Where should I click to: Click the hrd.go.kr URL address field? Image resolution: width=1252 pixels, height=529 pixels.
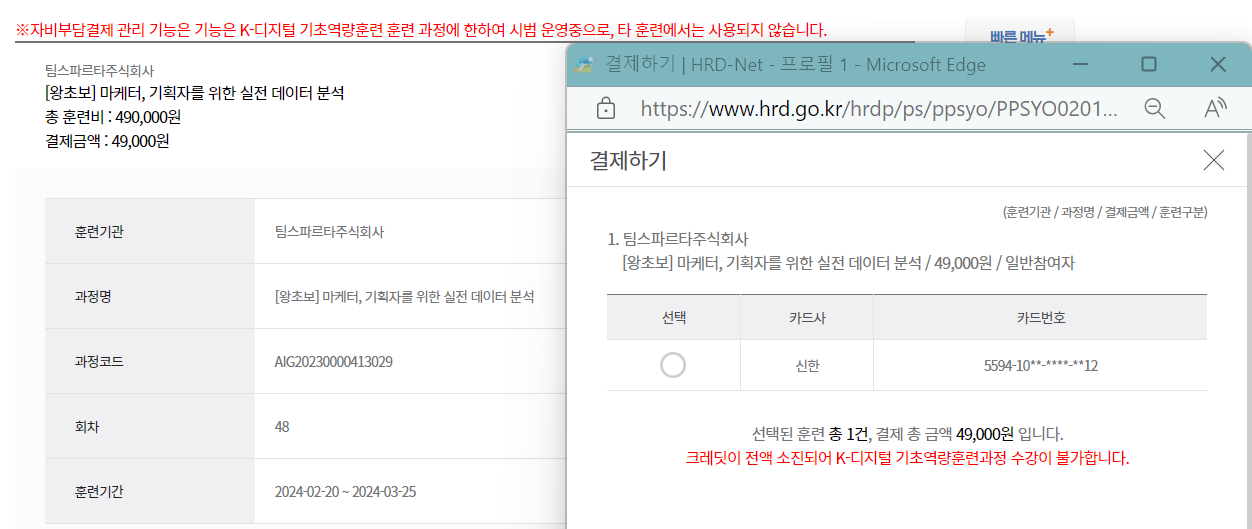coord(879,108)
